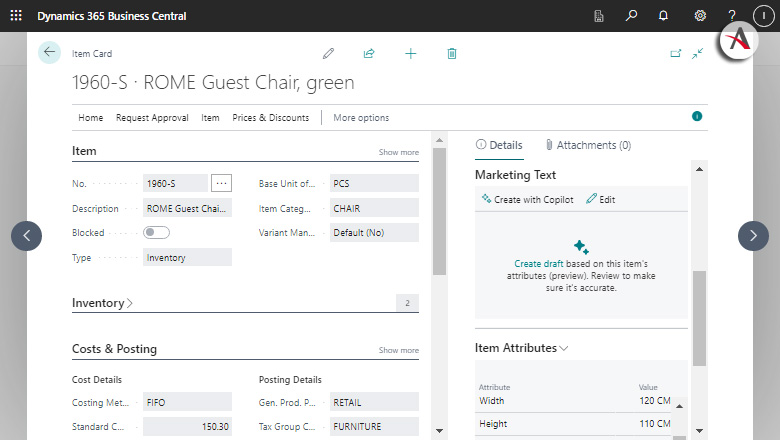The width and height of the screenshot is (780, 440).
Task: Open notifications bell
Action: pyautogui.click(x=663, y=16)
